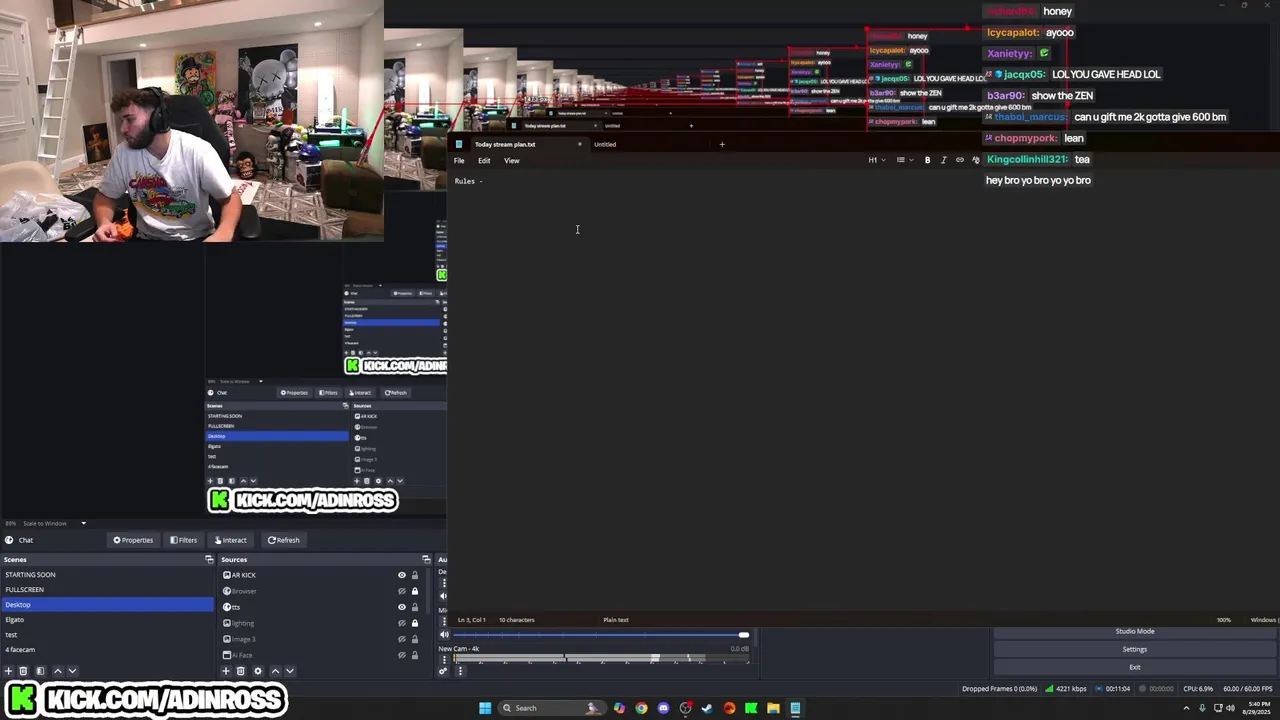Unlock the lighting source
Viewport: 1280px width, 720px height.
415,623
